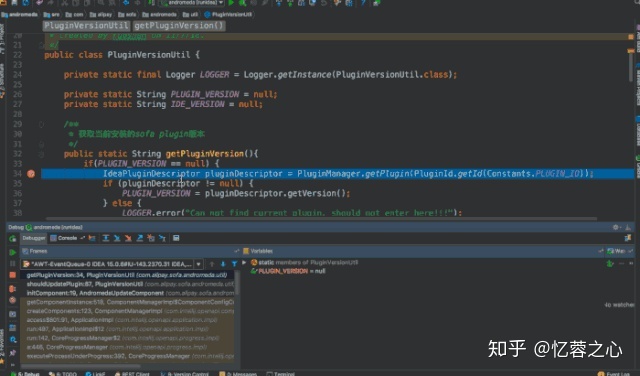The height and width of the screenshot is (376, 640).
Task: Click the hide Debug panel icon
Action: tap(628, 227)
